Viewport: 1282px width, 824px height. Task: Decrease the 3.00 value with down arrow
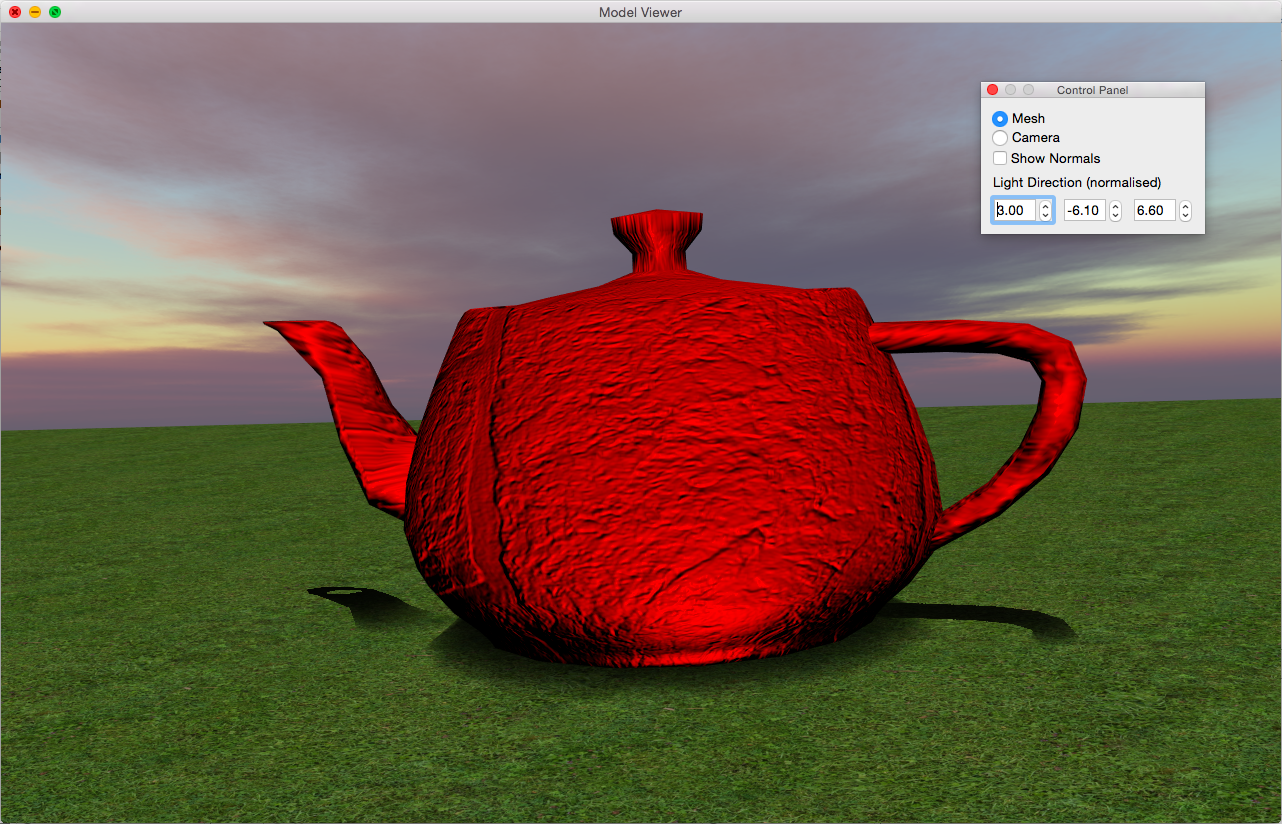pyautogui.click(x=1046, y=216)
